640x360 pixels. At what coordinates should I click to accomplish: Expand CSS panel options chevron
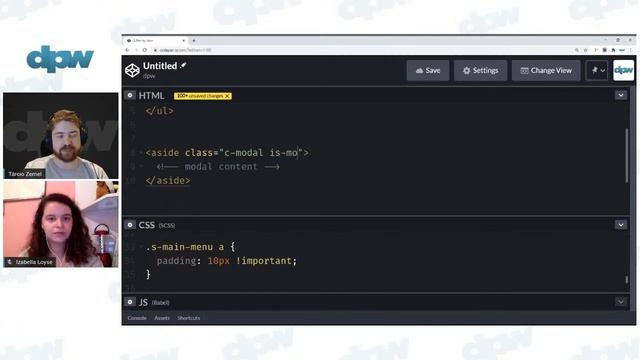click(x=620, y=224)
